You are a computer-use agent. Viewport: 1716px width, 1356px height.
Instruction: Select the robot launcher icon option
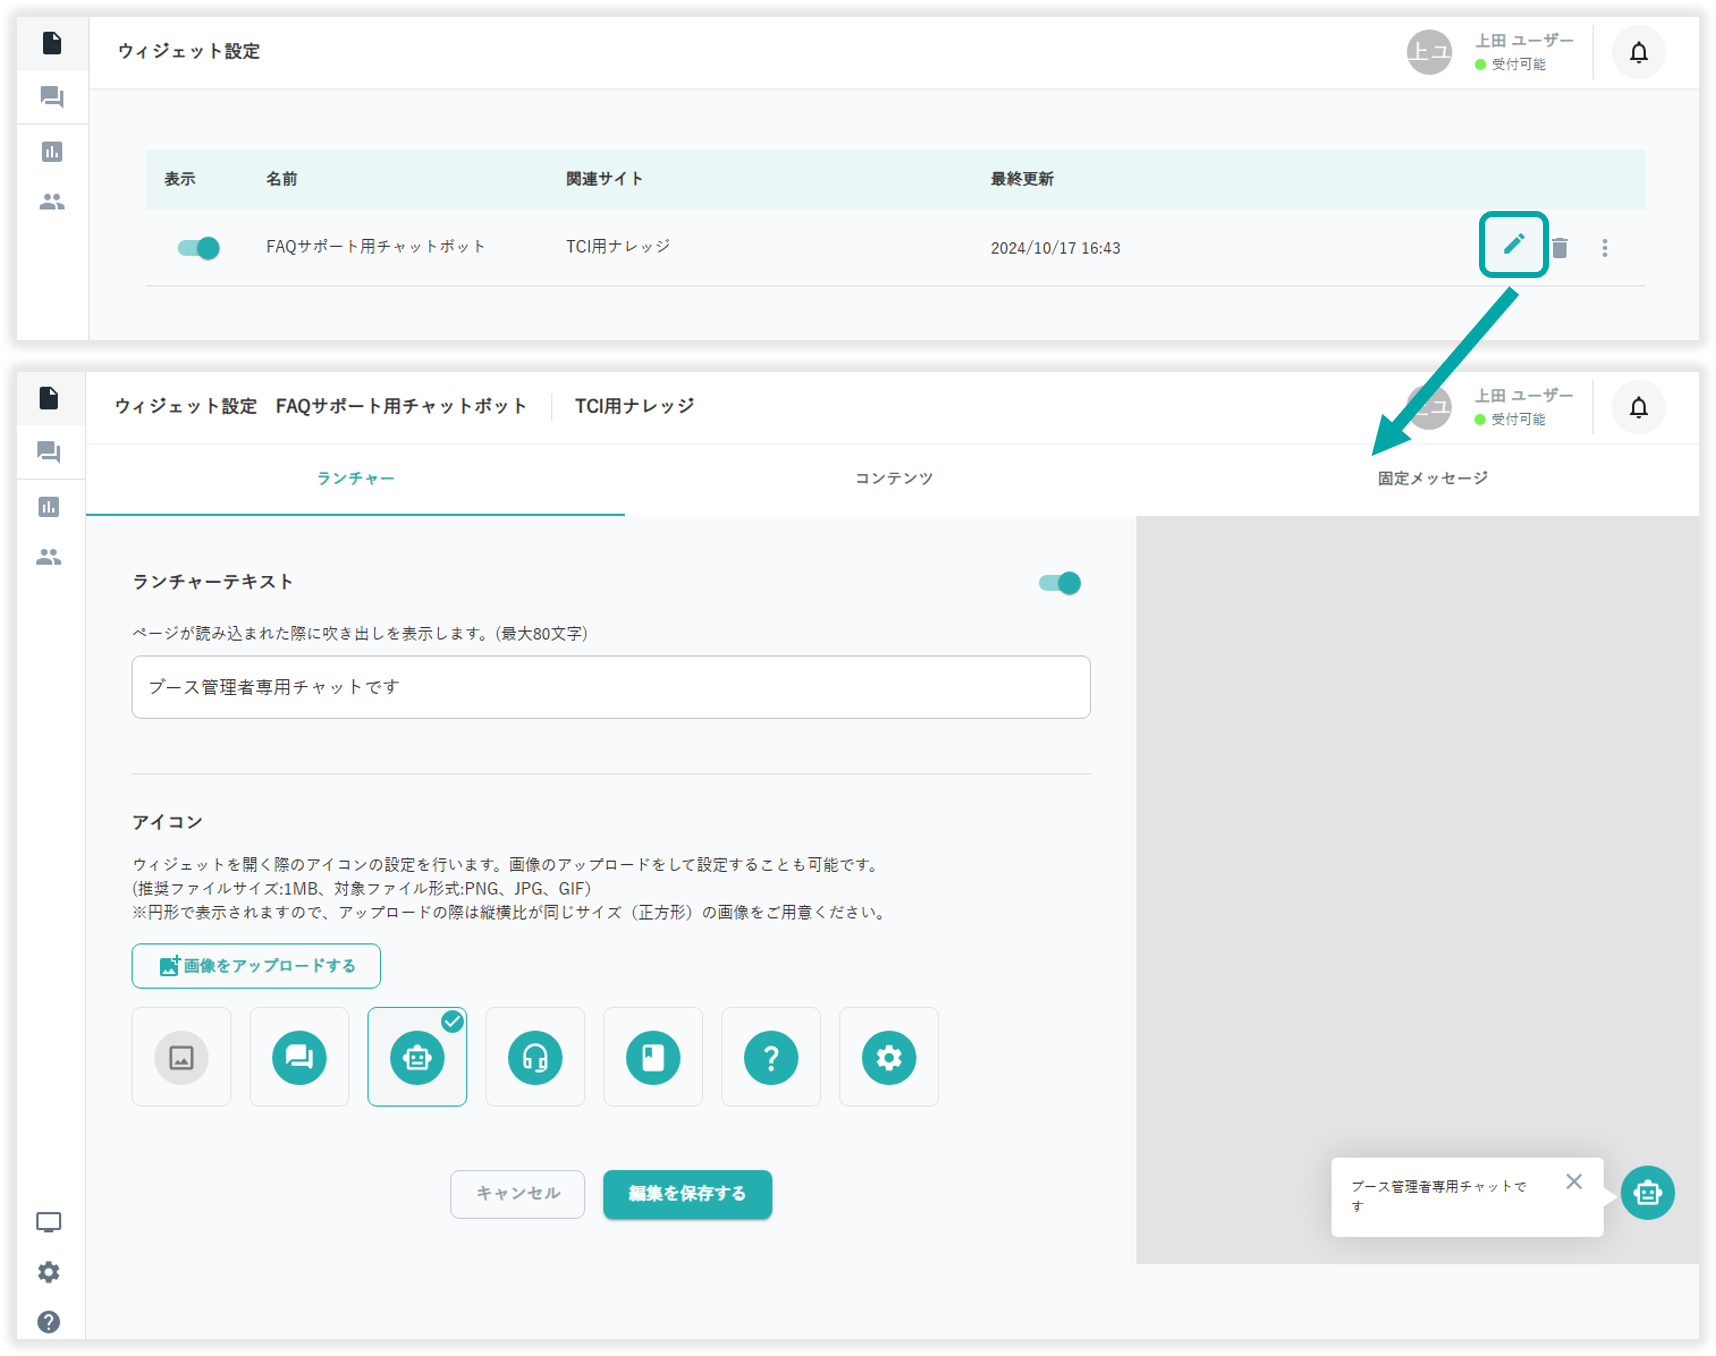point(417,1057)
